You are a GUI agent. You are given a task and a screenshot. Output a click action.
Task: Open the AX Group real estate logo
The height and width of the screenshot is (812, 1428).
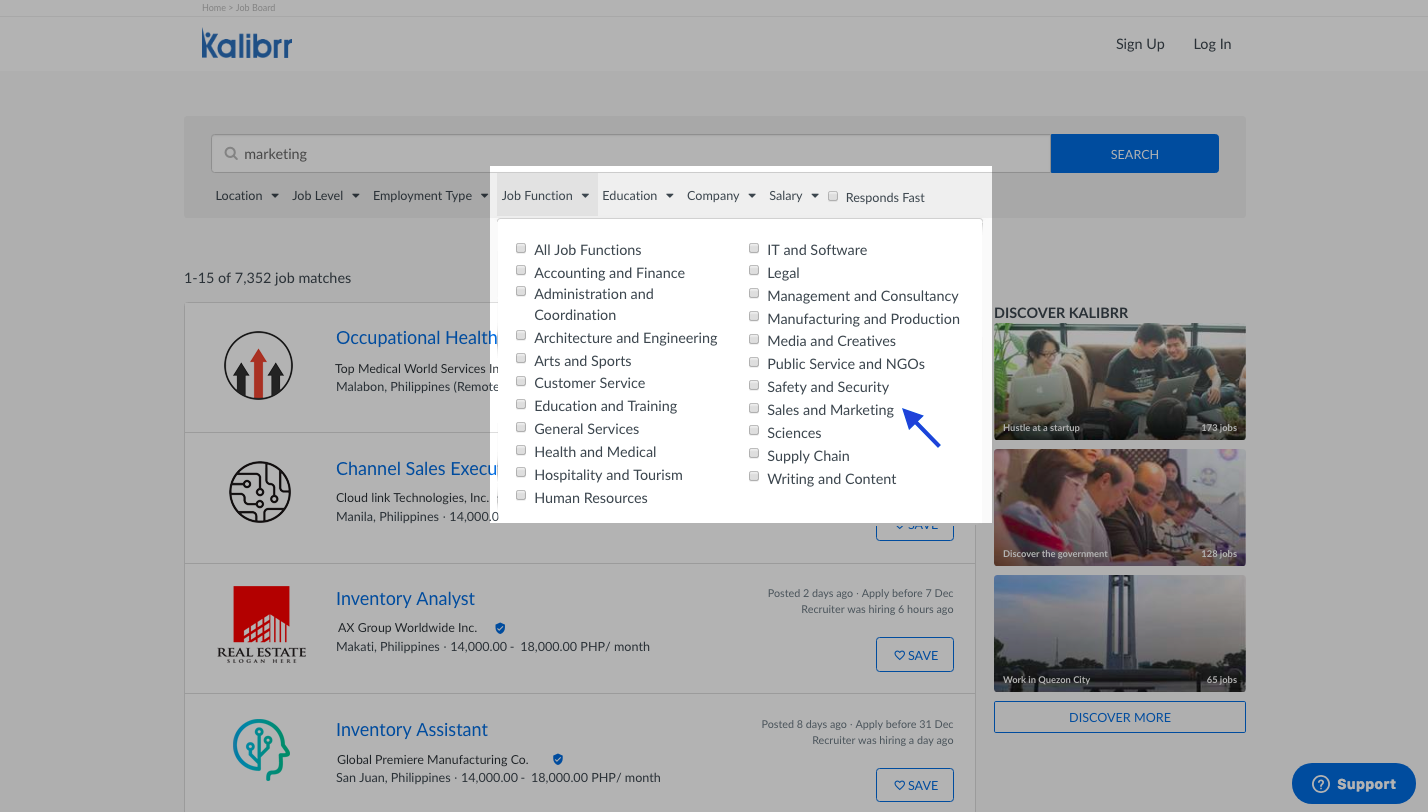(x=261, y=624)
